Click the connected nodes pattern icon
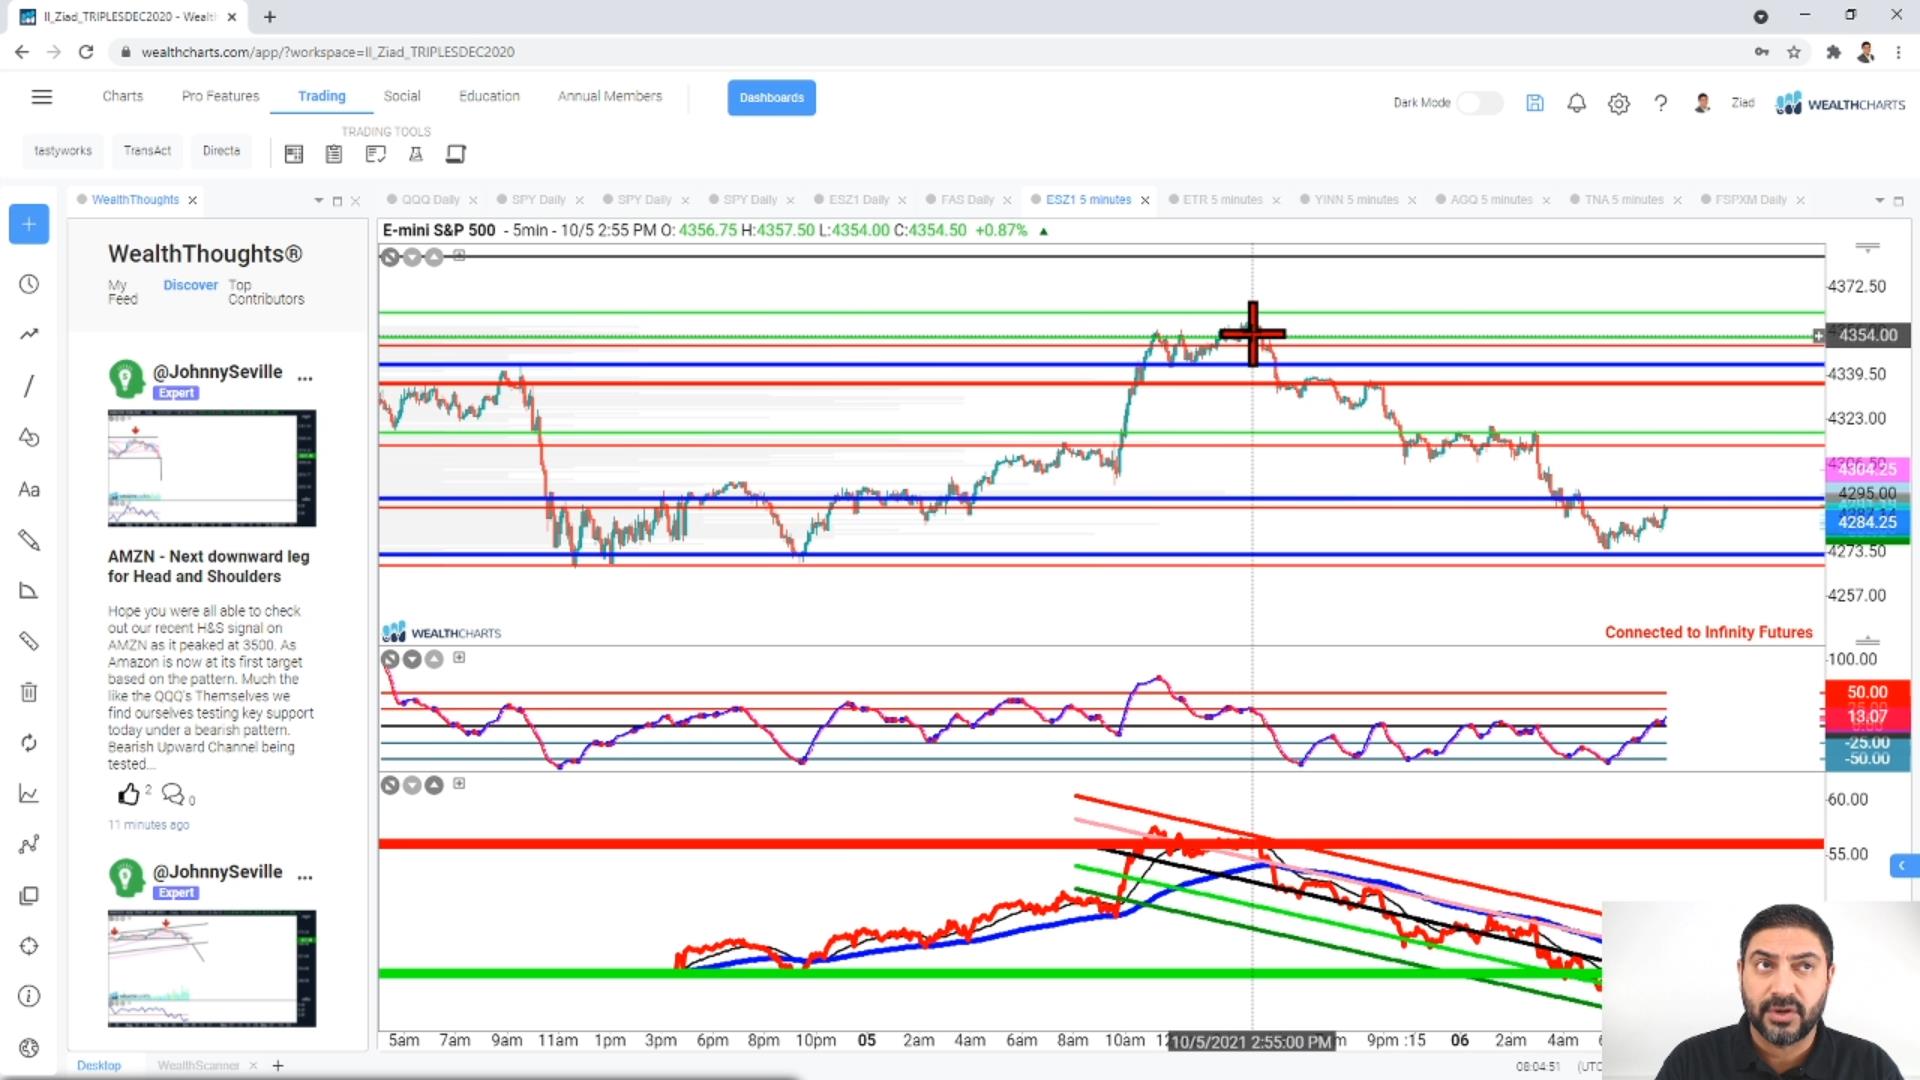This screenshot has height=1080, width=1920. click(29, 845)
